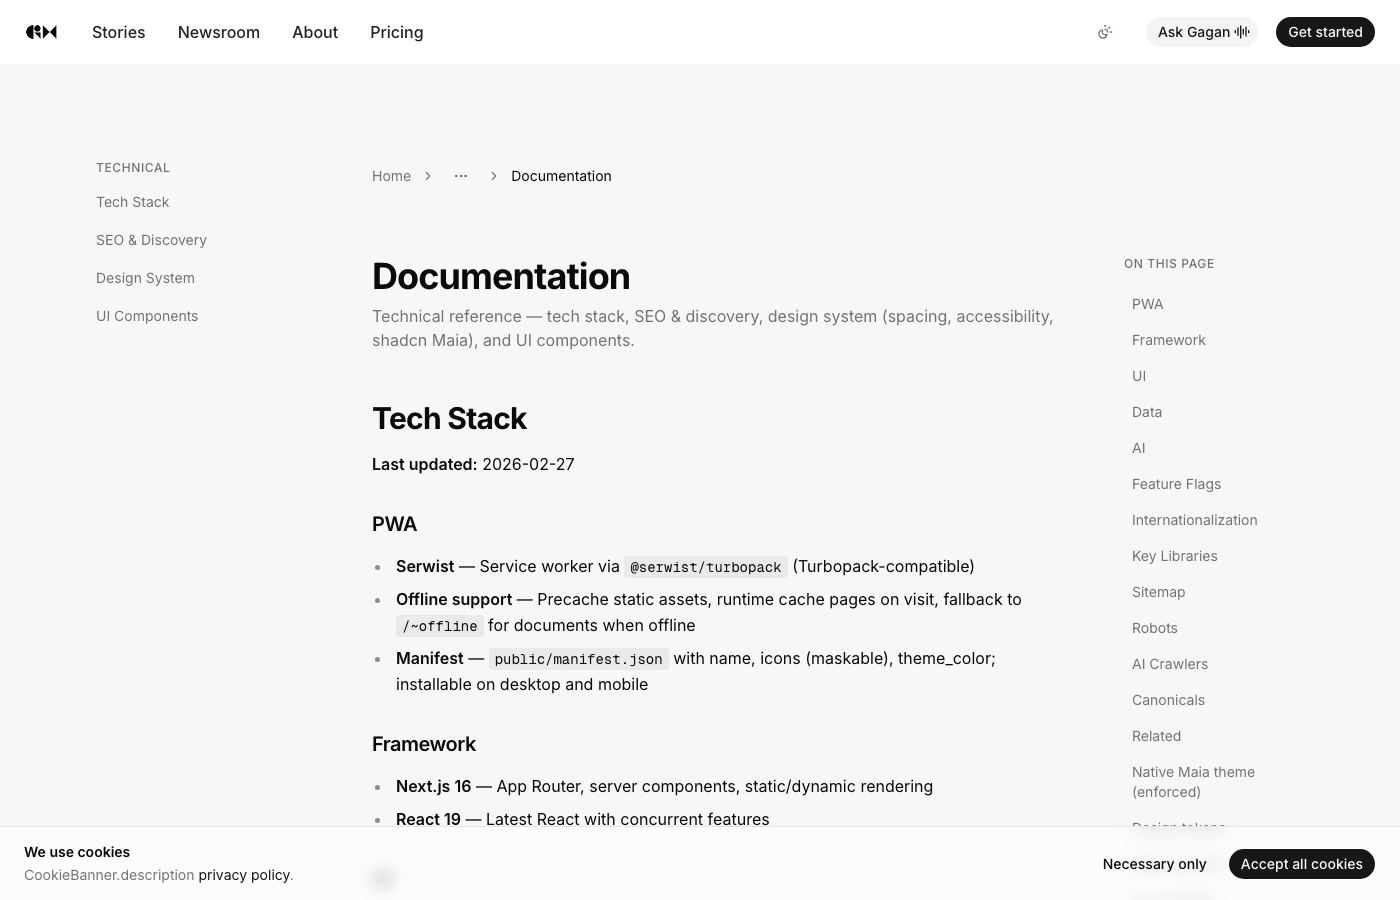Expand the collapsed breadcrumb ellipsis
1400x900 pixels.
[x=460, y=176]
